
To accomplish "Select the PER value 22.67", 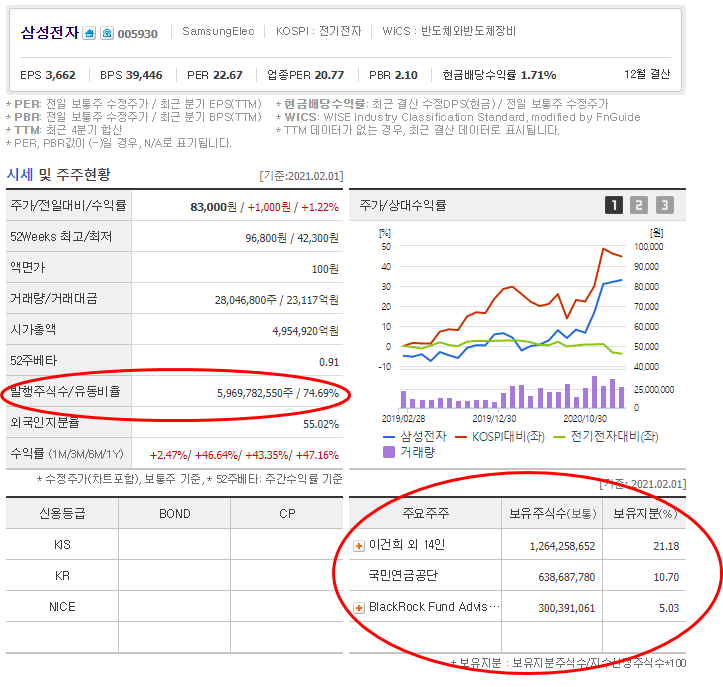I will point(228,75).
